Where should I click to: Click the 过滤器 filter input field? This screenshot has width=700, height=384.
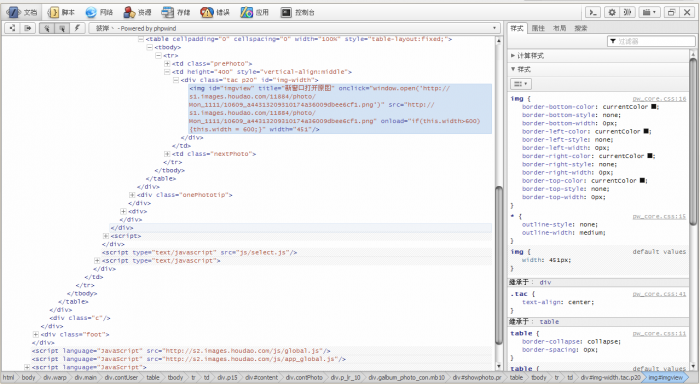tap(651, 41)
